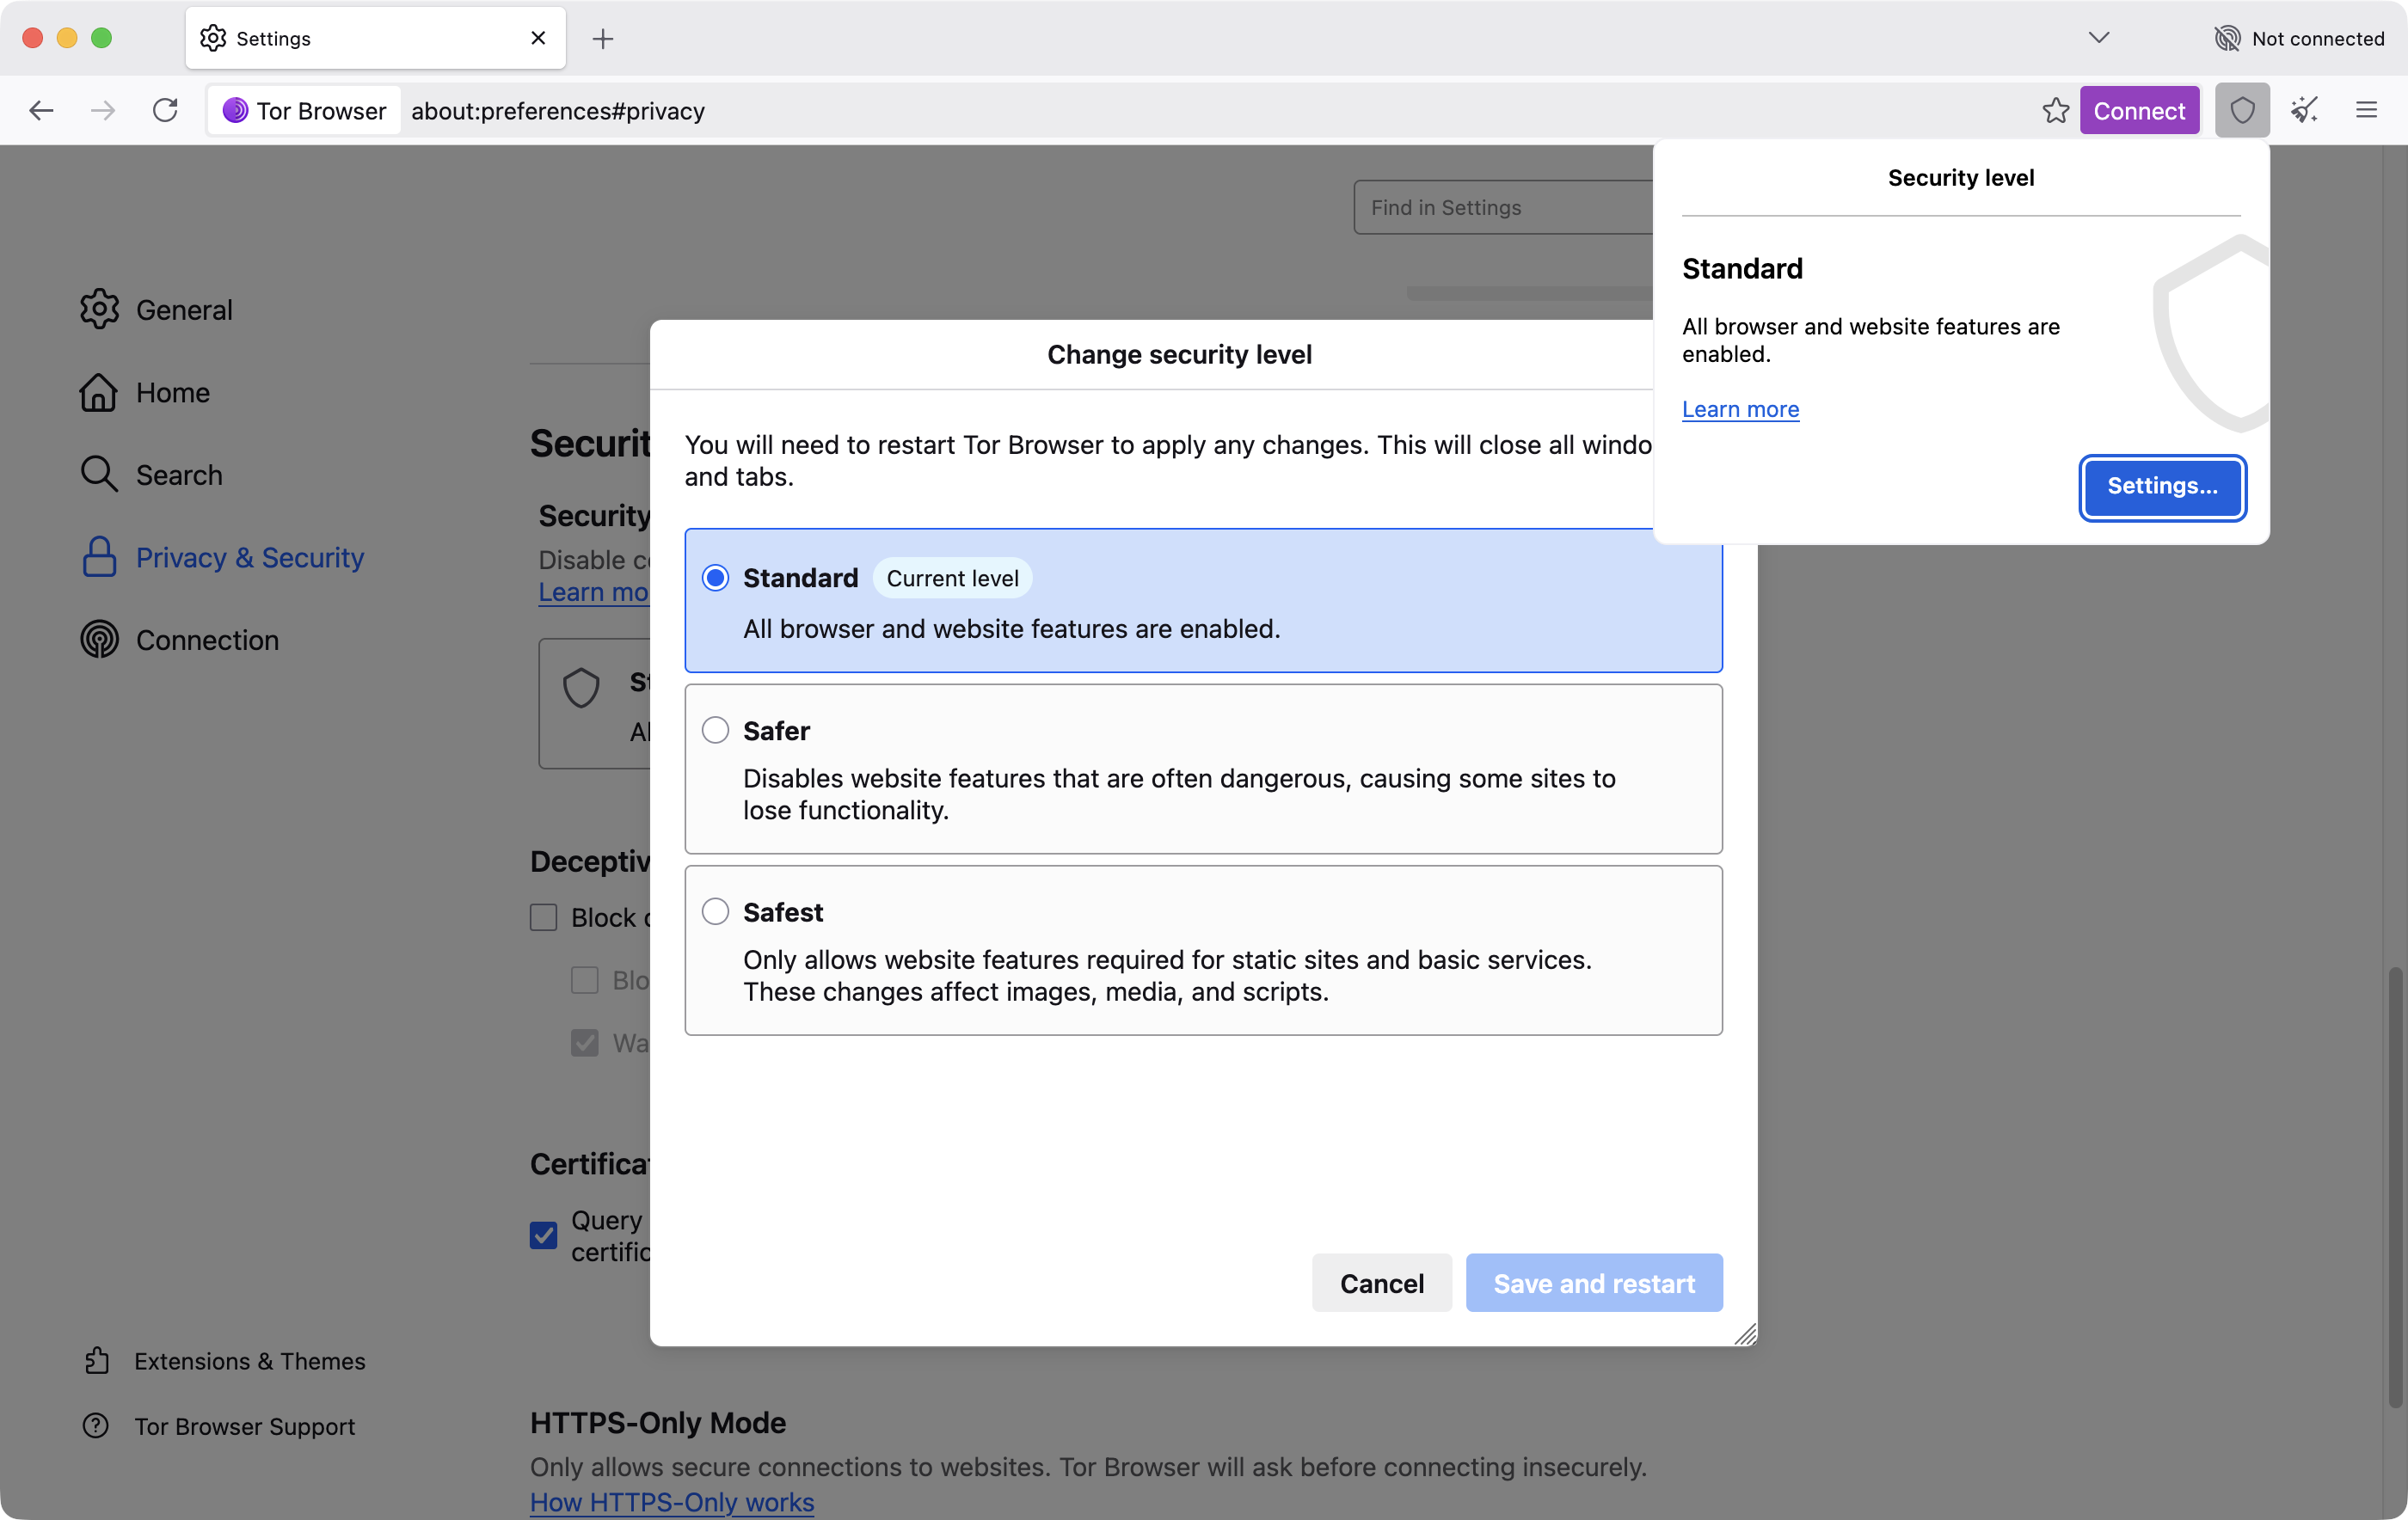Click the General gear icon in sidebar
Image resolution: width=2408 pixels, height=1520 pixels.
pos(99,310)
